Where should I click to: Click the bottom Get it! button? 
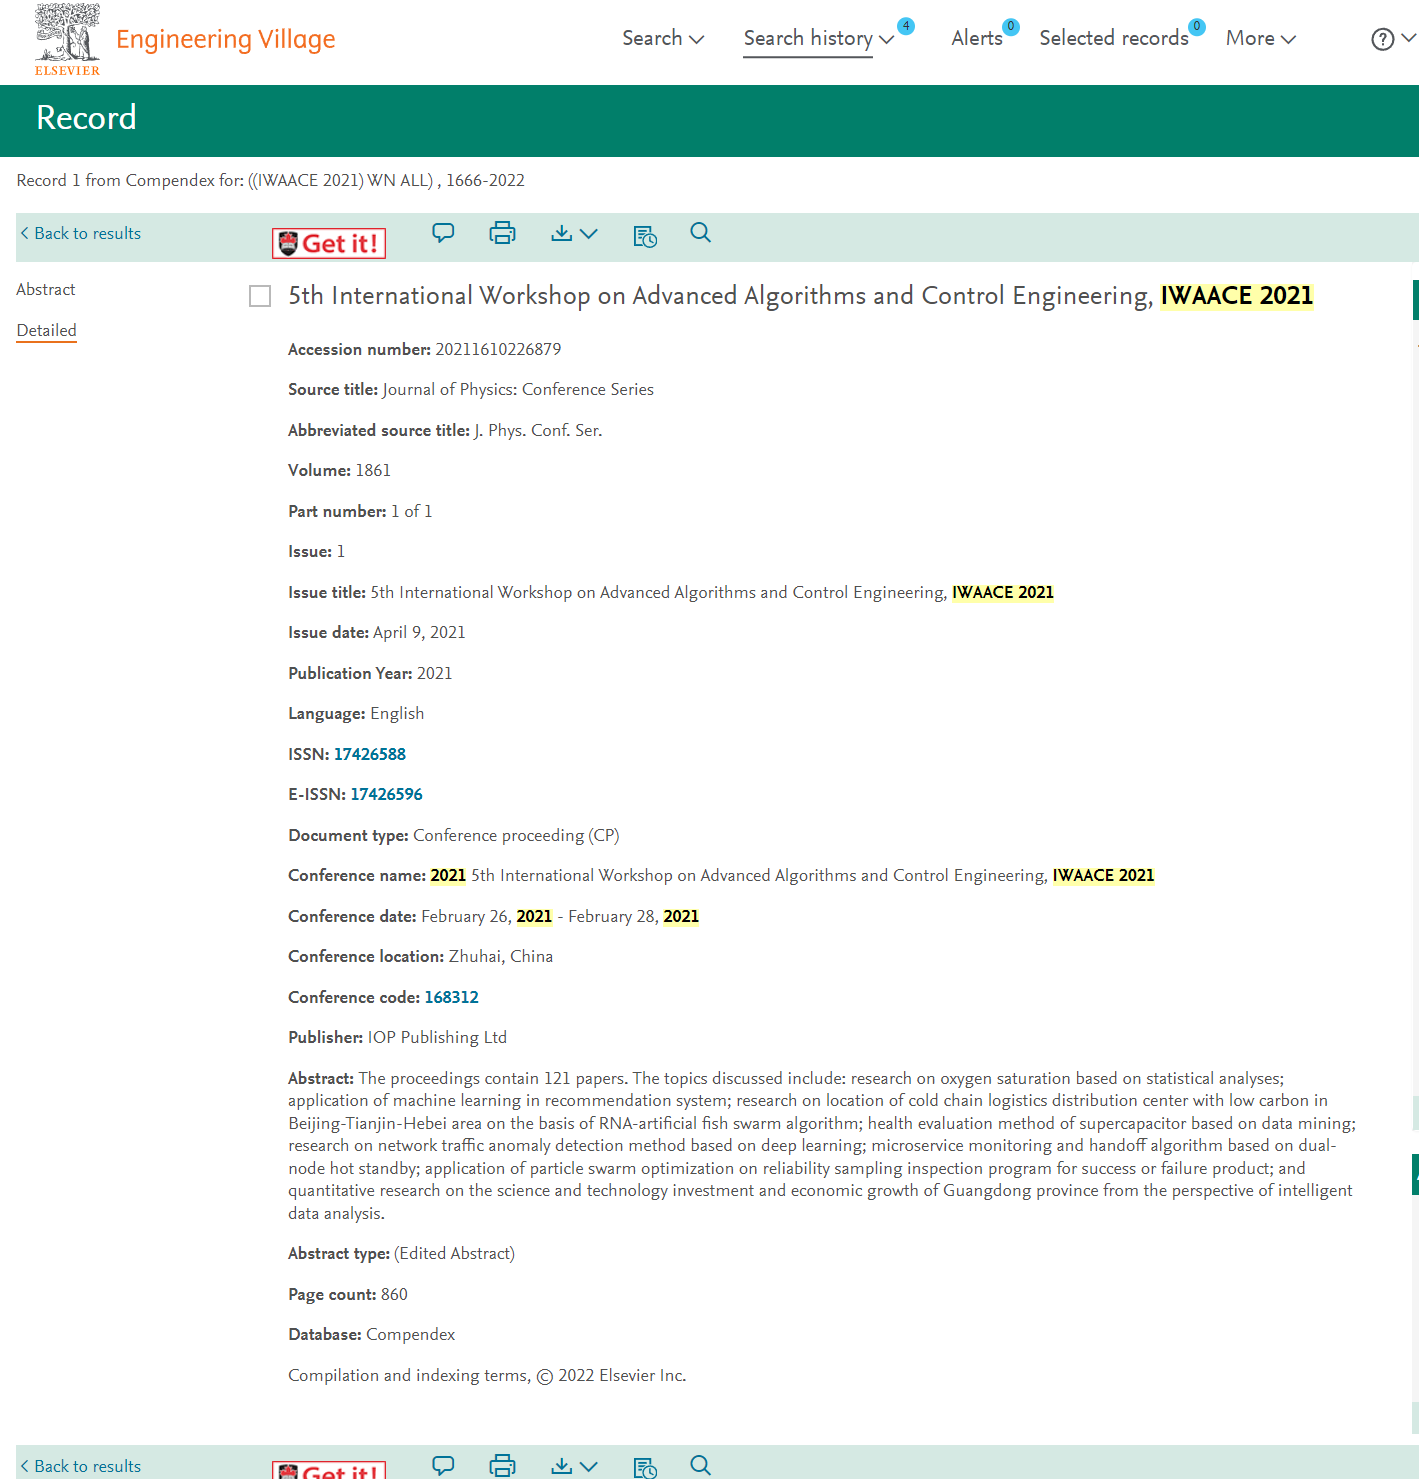(x=329, y=1470)
